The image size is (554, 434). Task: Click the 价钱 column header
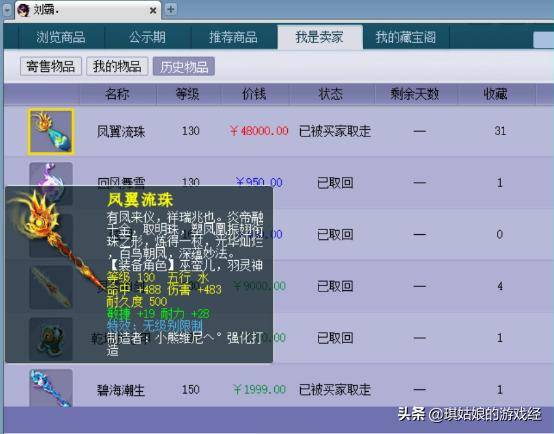(x=254, y=94)
